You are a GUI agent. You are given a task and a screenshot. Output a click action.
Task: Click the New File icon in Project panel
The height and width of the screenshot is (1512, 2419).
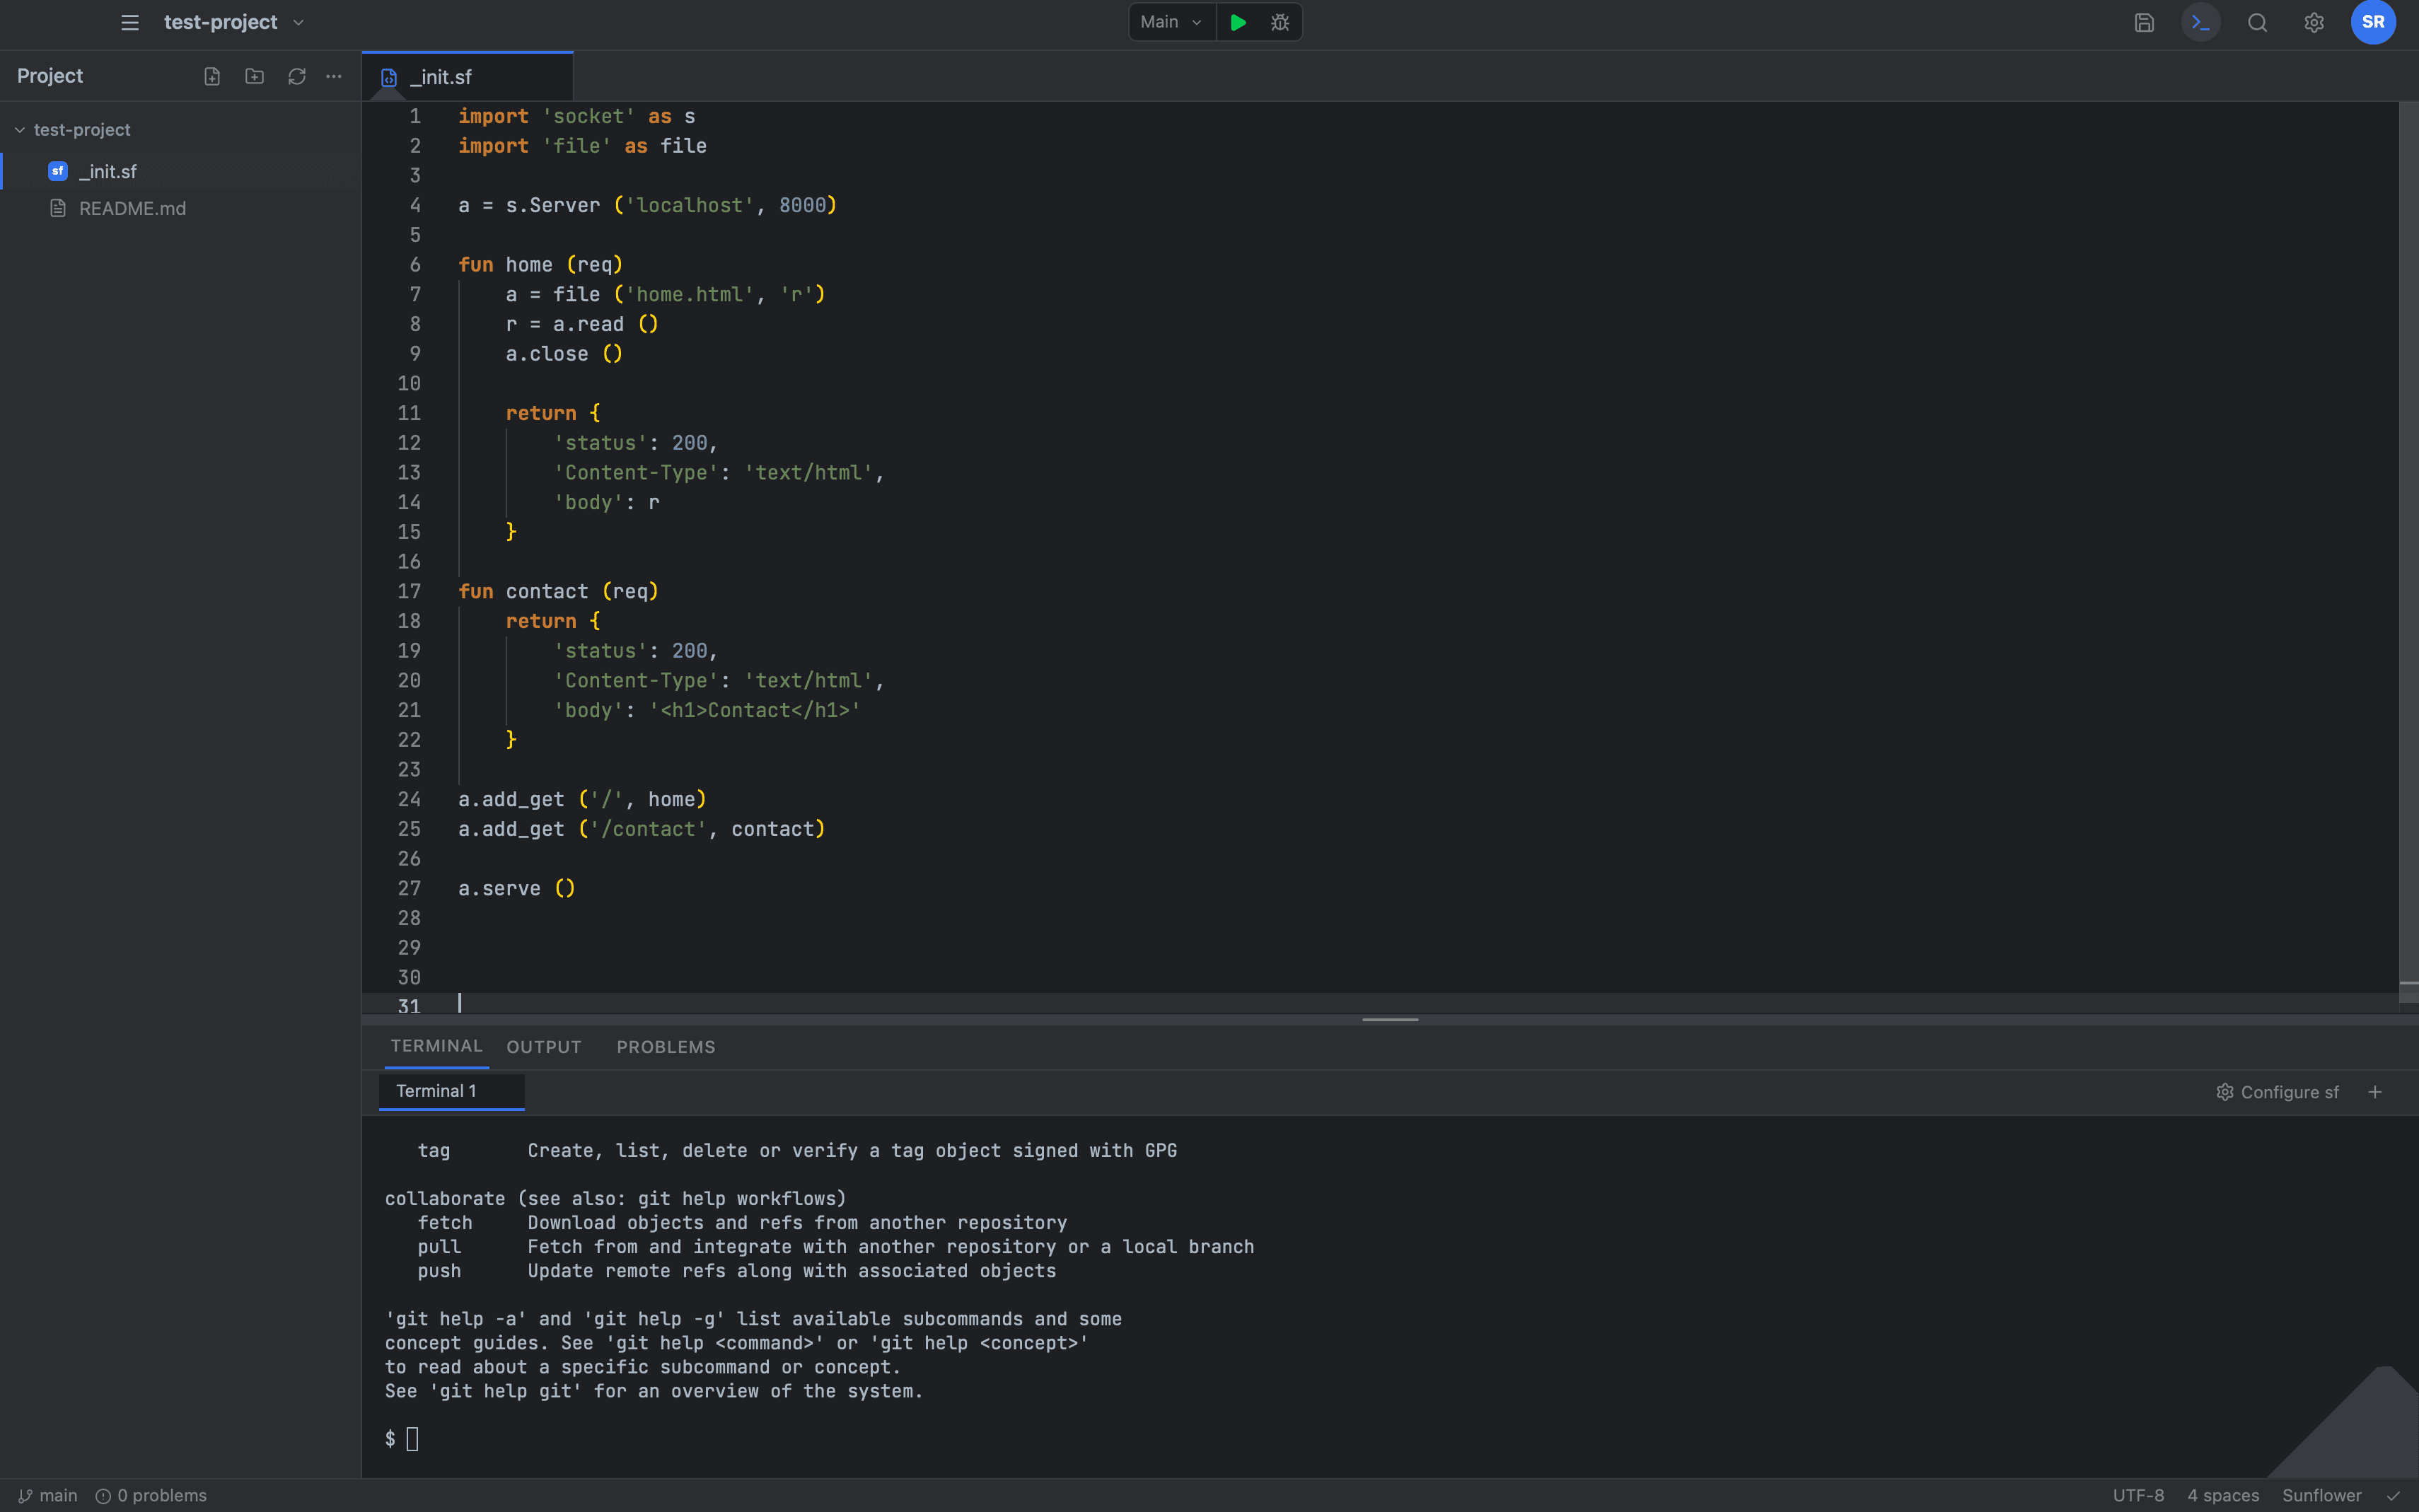(212, 76)
